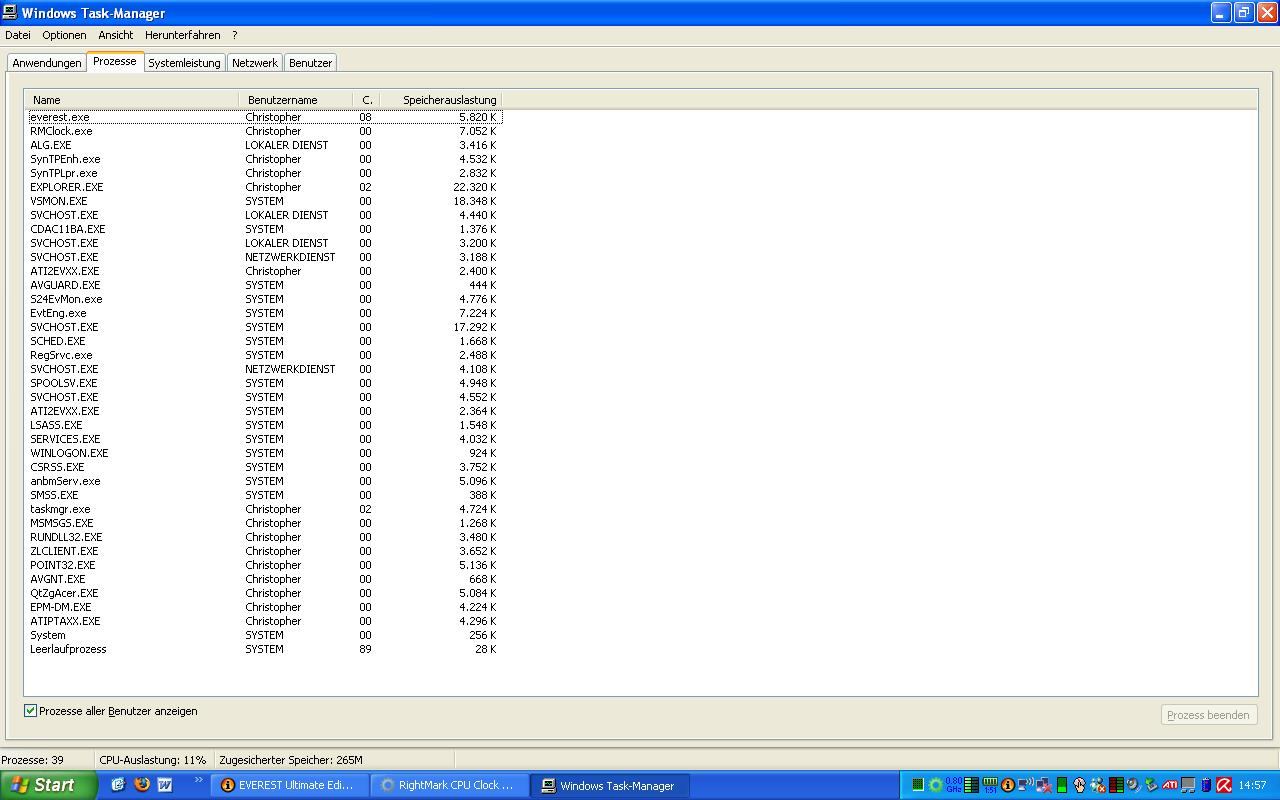Select the QtZgAcer.EXE process row
The image size is (1280, 800).
(264, 593)
